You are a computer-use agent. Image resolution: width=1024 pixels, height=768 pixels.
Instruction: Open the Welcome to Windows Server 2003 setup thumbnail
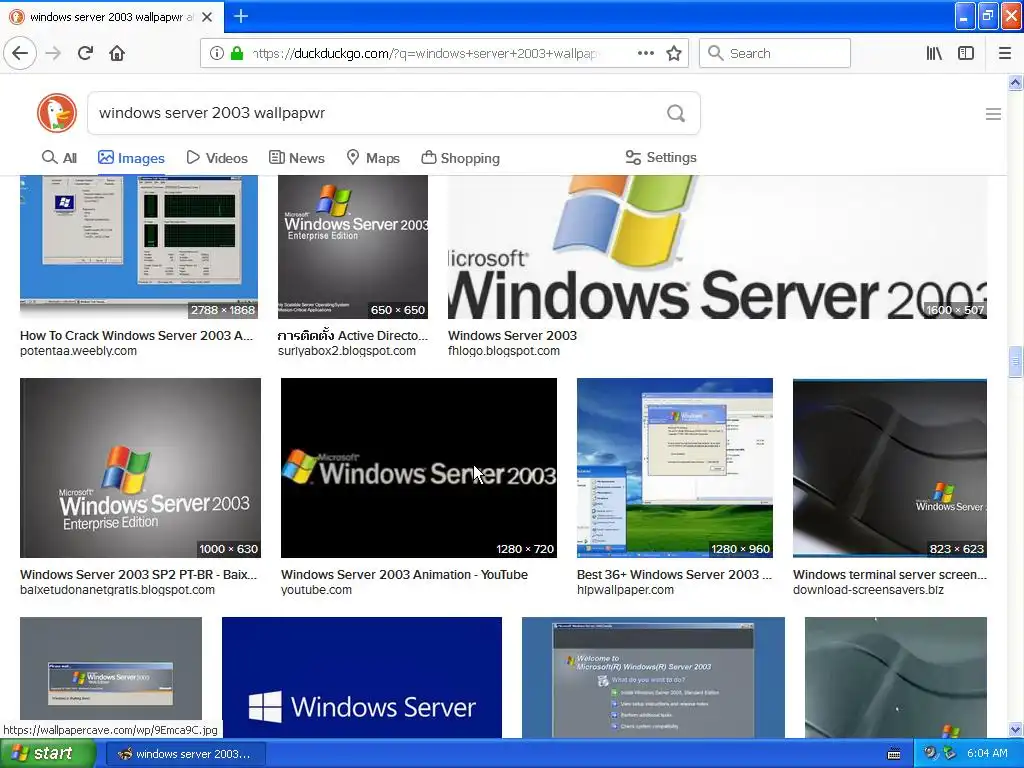653,677
